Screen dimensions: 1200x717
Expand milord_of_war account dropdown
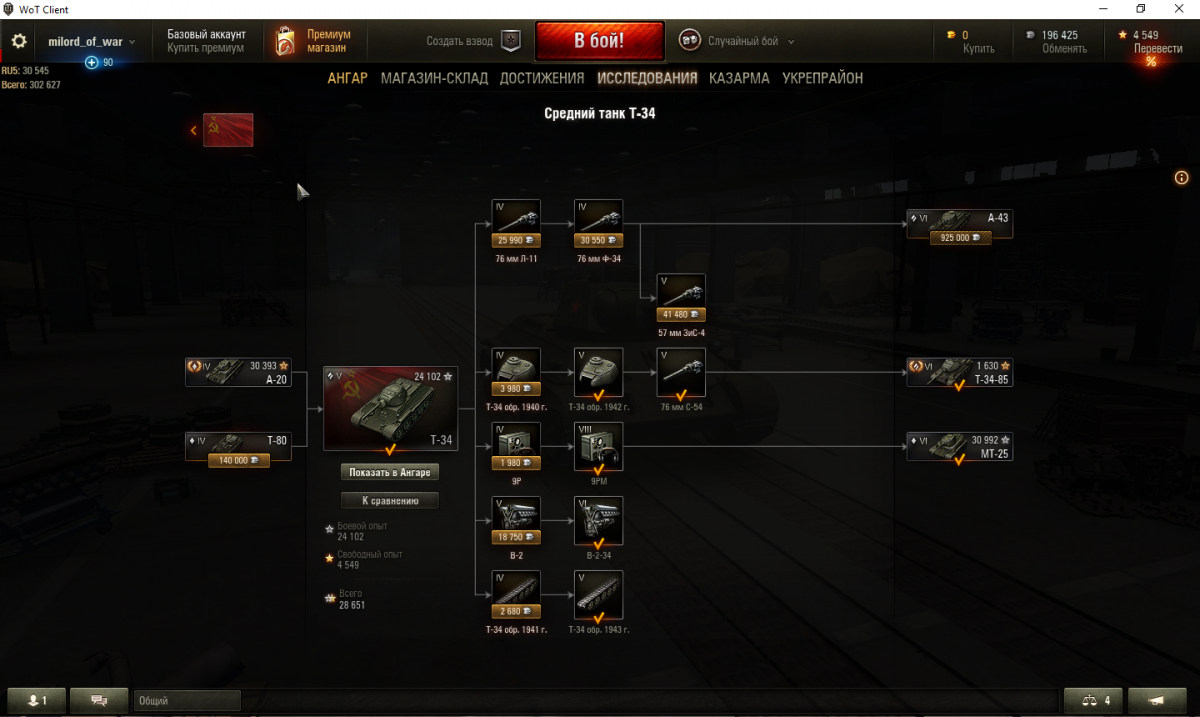click(92, 42)
